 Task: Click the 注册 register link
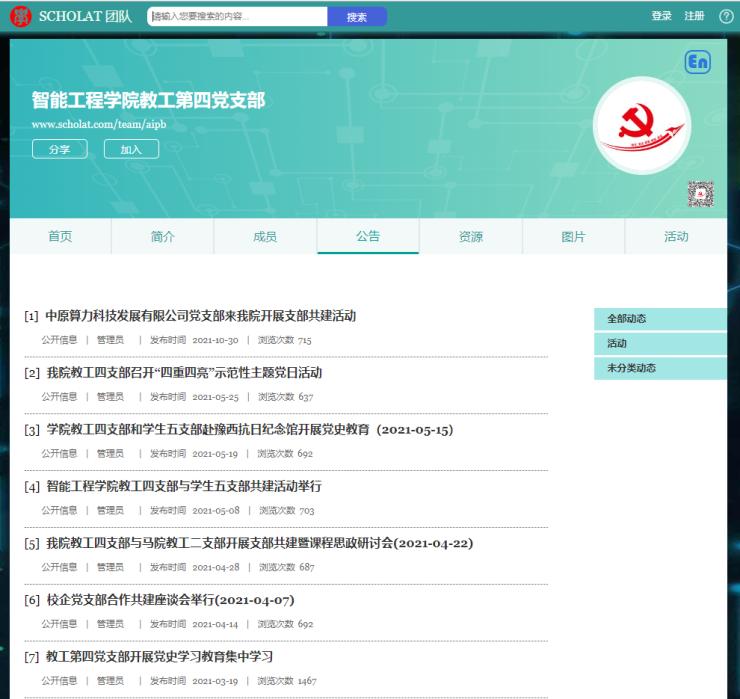point(694,16)
